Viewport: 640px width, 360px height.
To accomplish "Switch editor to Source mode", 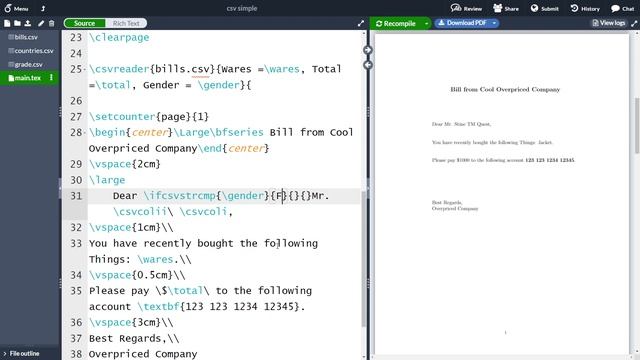I will pyautogui.click(x=84, y=23).
